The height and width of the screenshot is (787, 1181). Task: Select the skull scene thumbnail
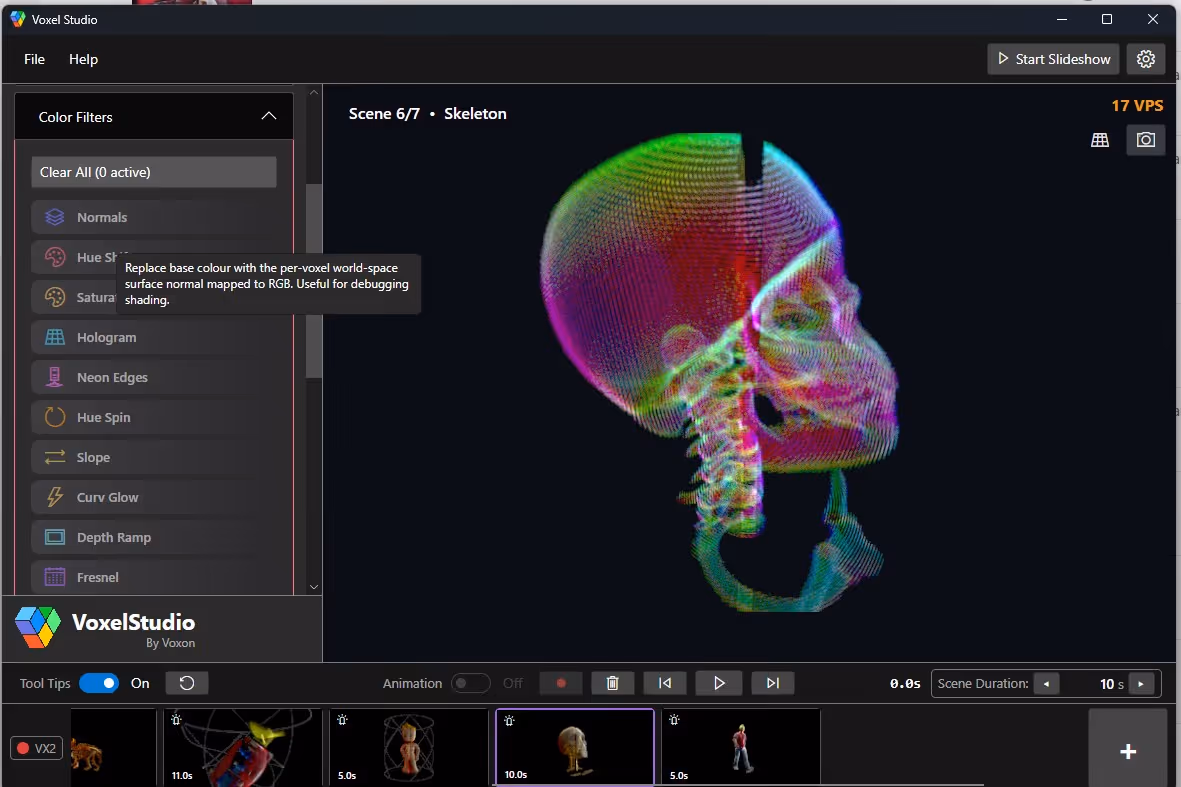tap(575, 746)
